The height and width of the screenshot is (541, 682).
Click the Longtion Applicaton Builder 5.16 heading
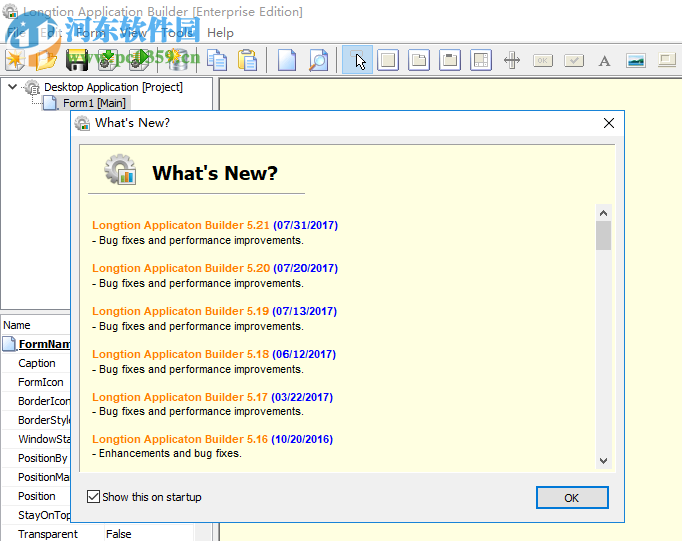[180, 439]
